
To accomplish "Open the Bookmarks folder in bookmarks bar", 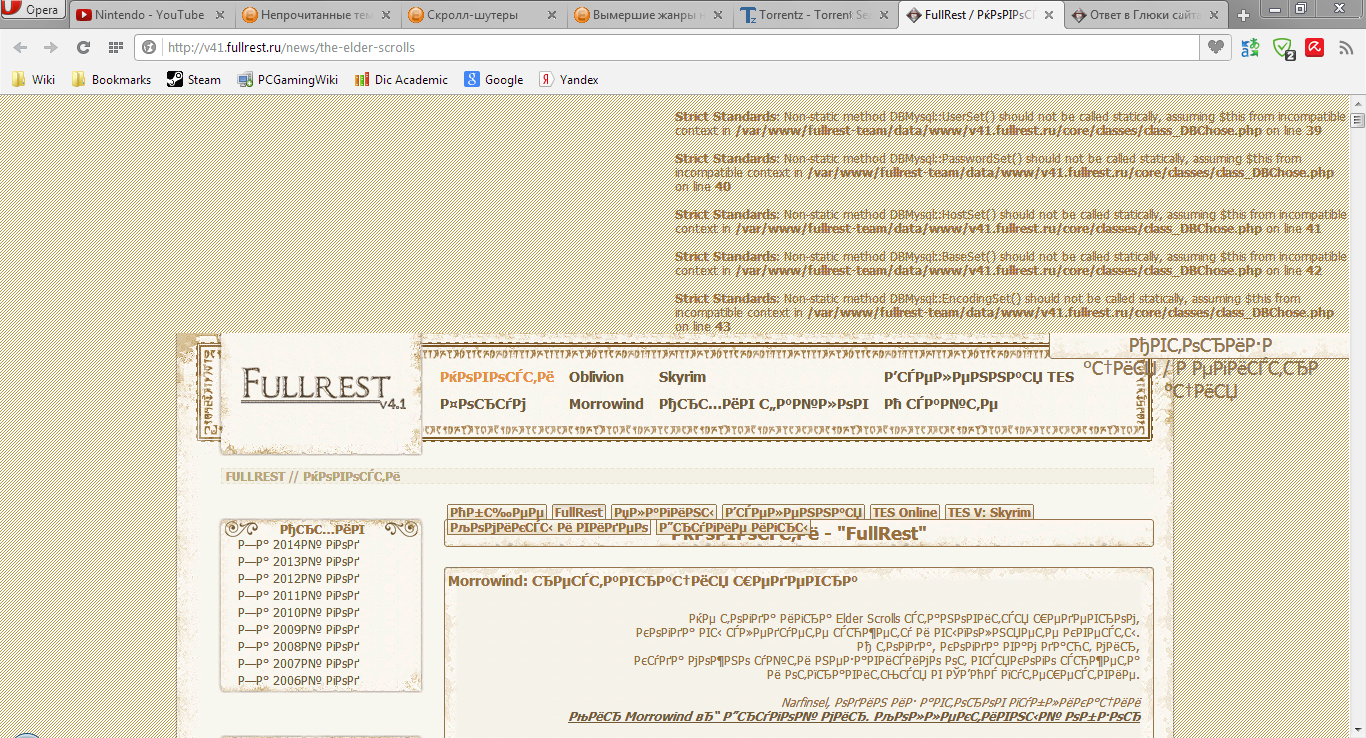I will tap(111, 79).
